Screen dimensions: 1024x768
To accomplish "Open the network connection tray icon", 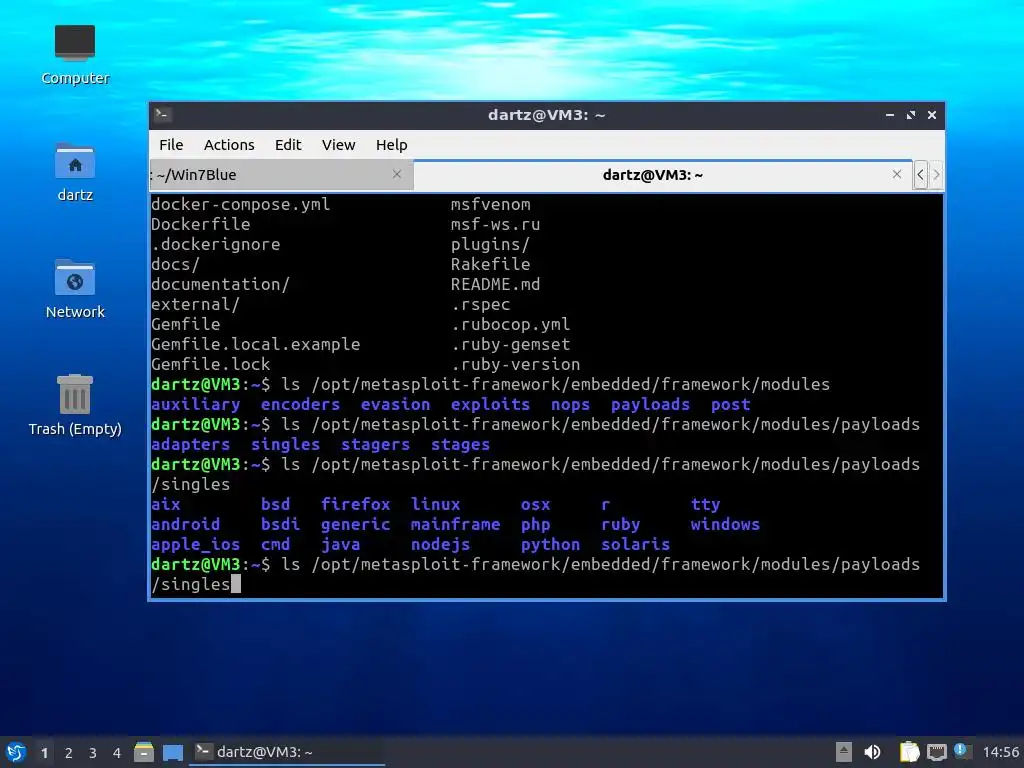I will click(936, 752).
